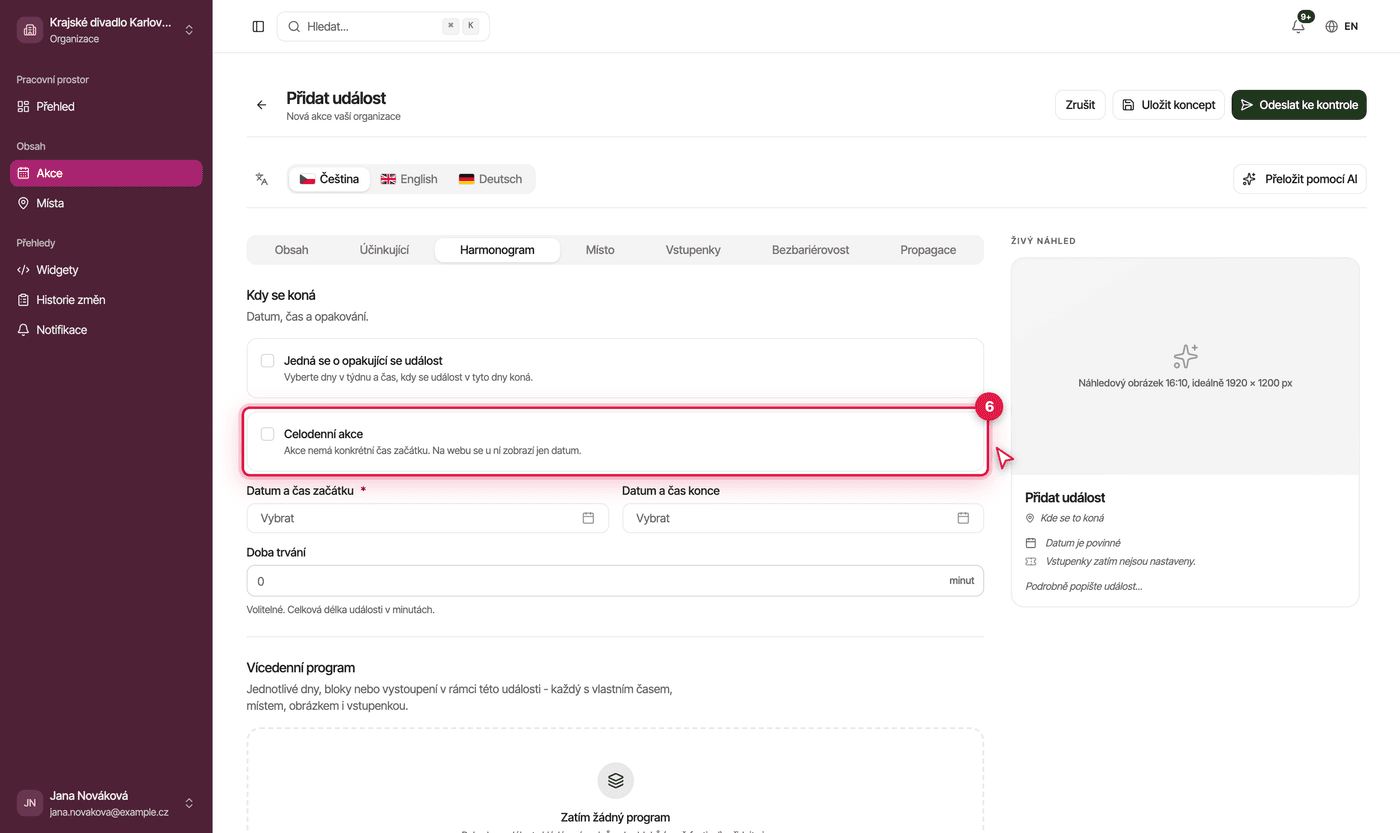Click the Doba trvání minutes field
This screenshot has width=1400, height=833.
615,581
